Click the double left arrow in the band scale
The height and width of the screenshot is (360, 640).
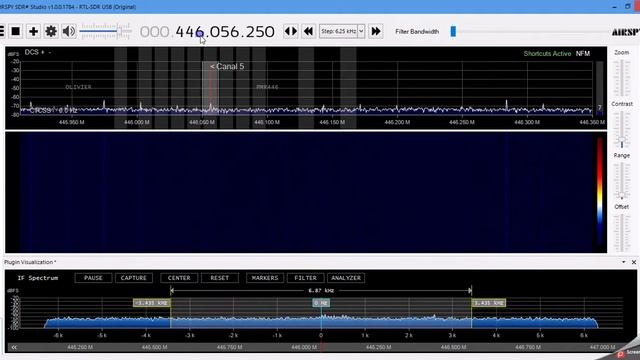click(x=14, y=347)
